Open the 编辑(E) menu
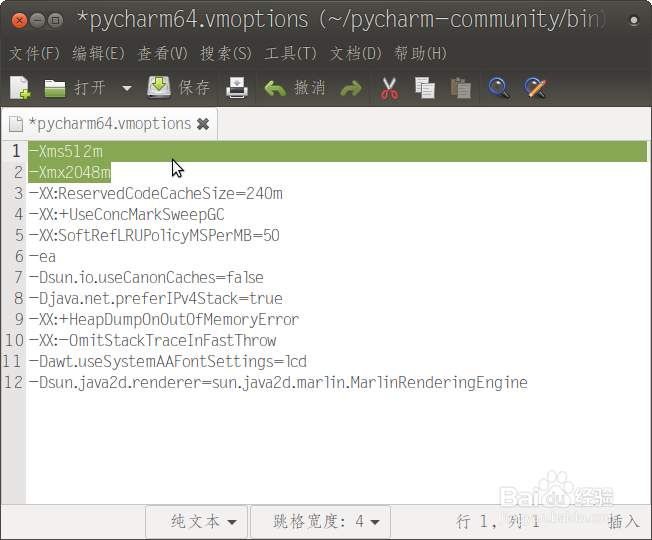This screenshot has width=652, height=540. coord(99,54)
